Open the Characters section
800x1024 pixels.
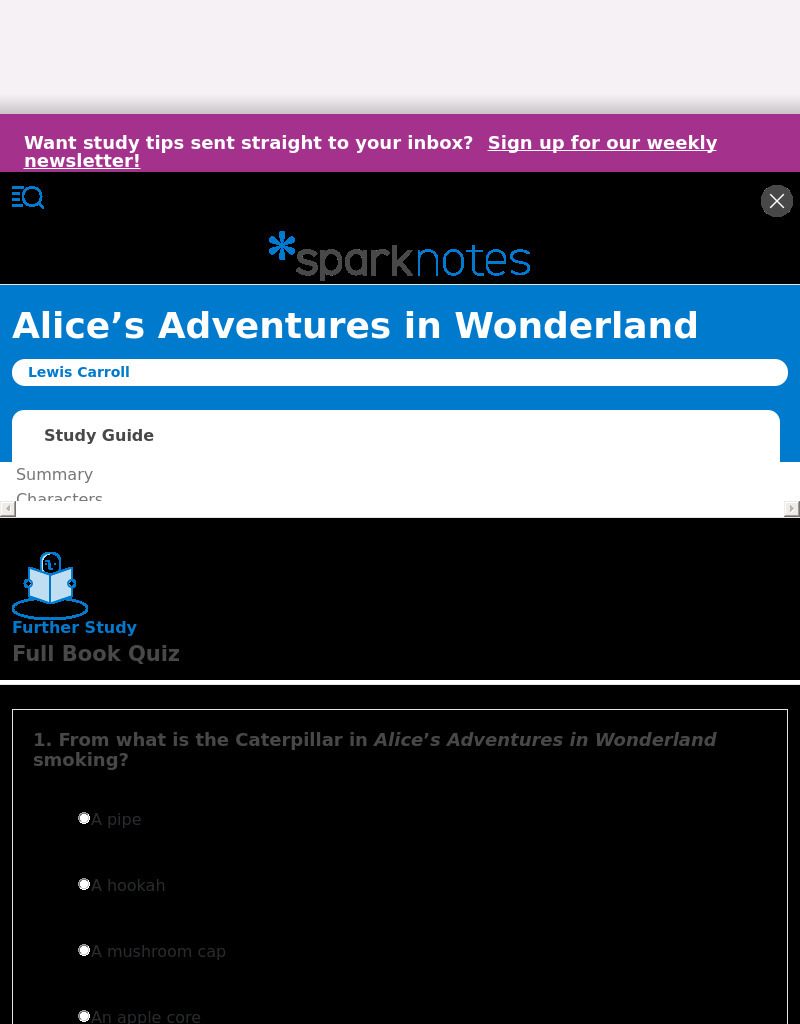[59, 498]
